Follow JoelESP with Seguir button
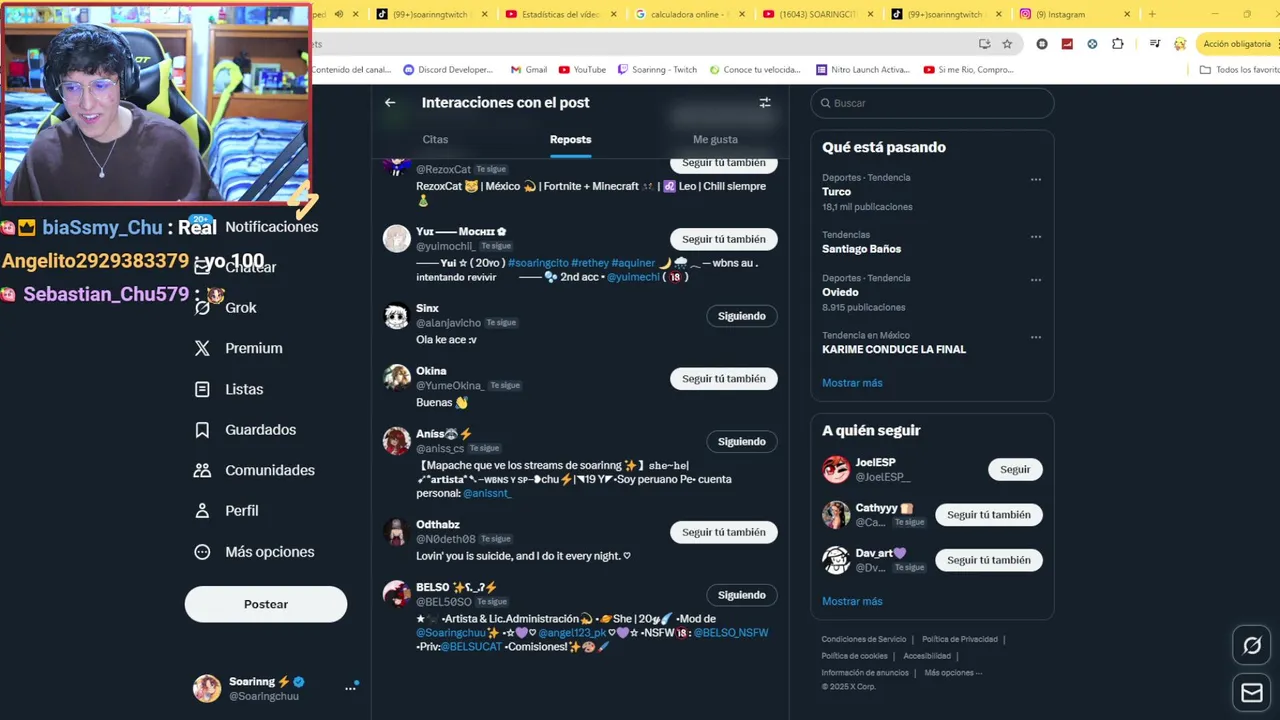1280x720 pixels. point(1015,469)
